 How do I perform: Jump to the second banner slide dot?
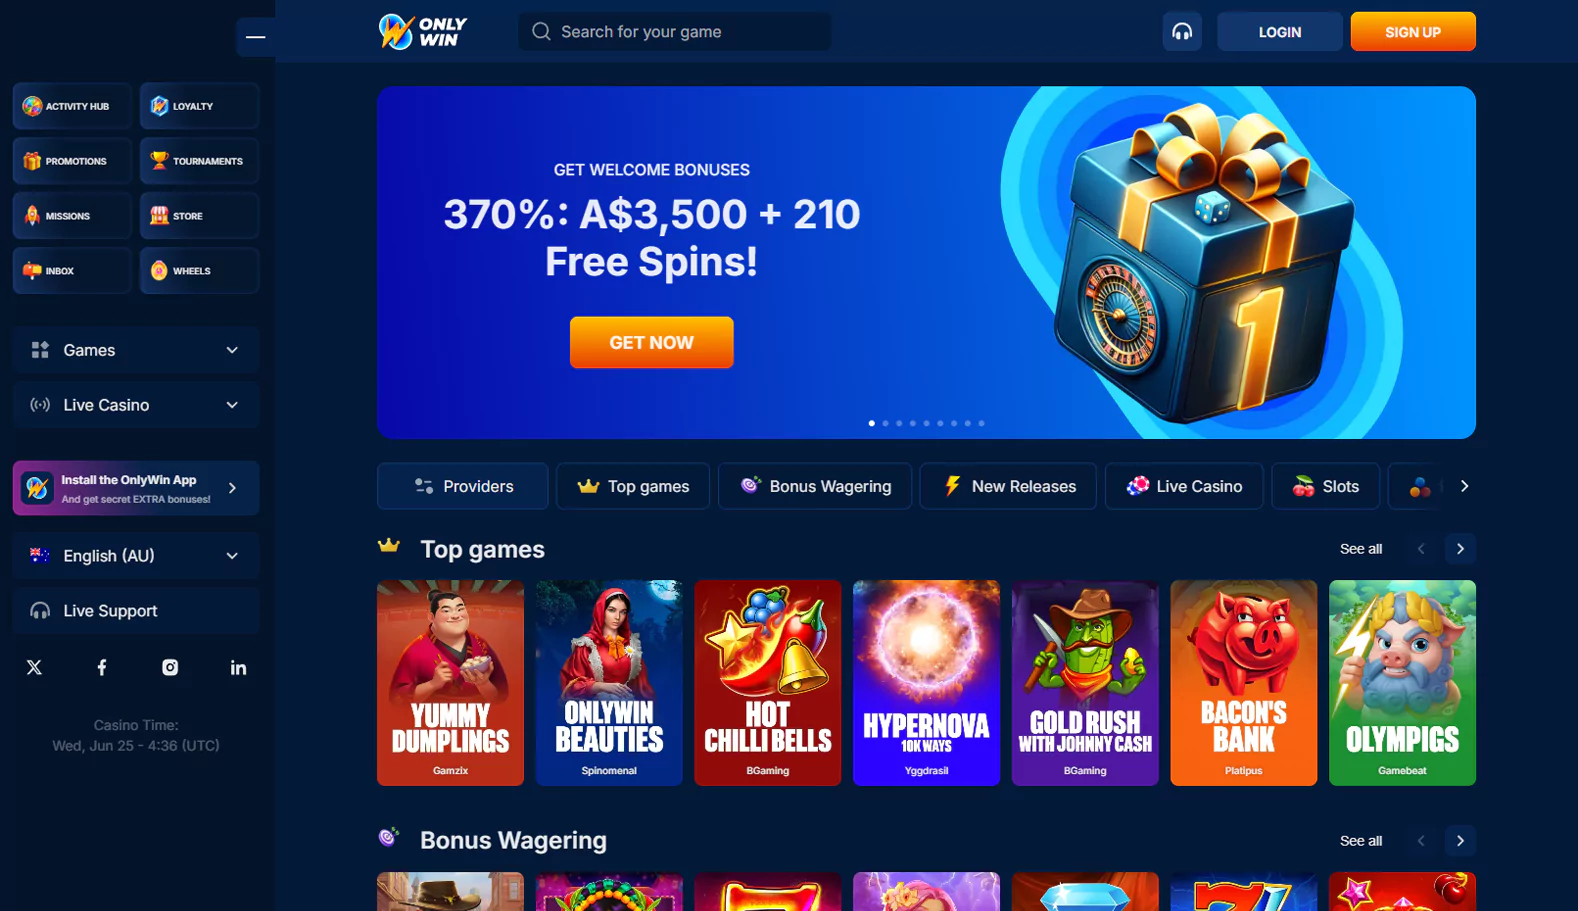(885, 423)
